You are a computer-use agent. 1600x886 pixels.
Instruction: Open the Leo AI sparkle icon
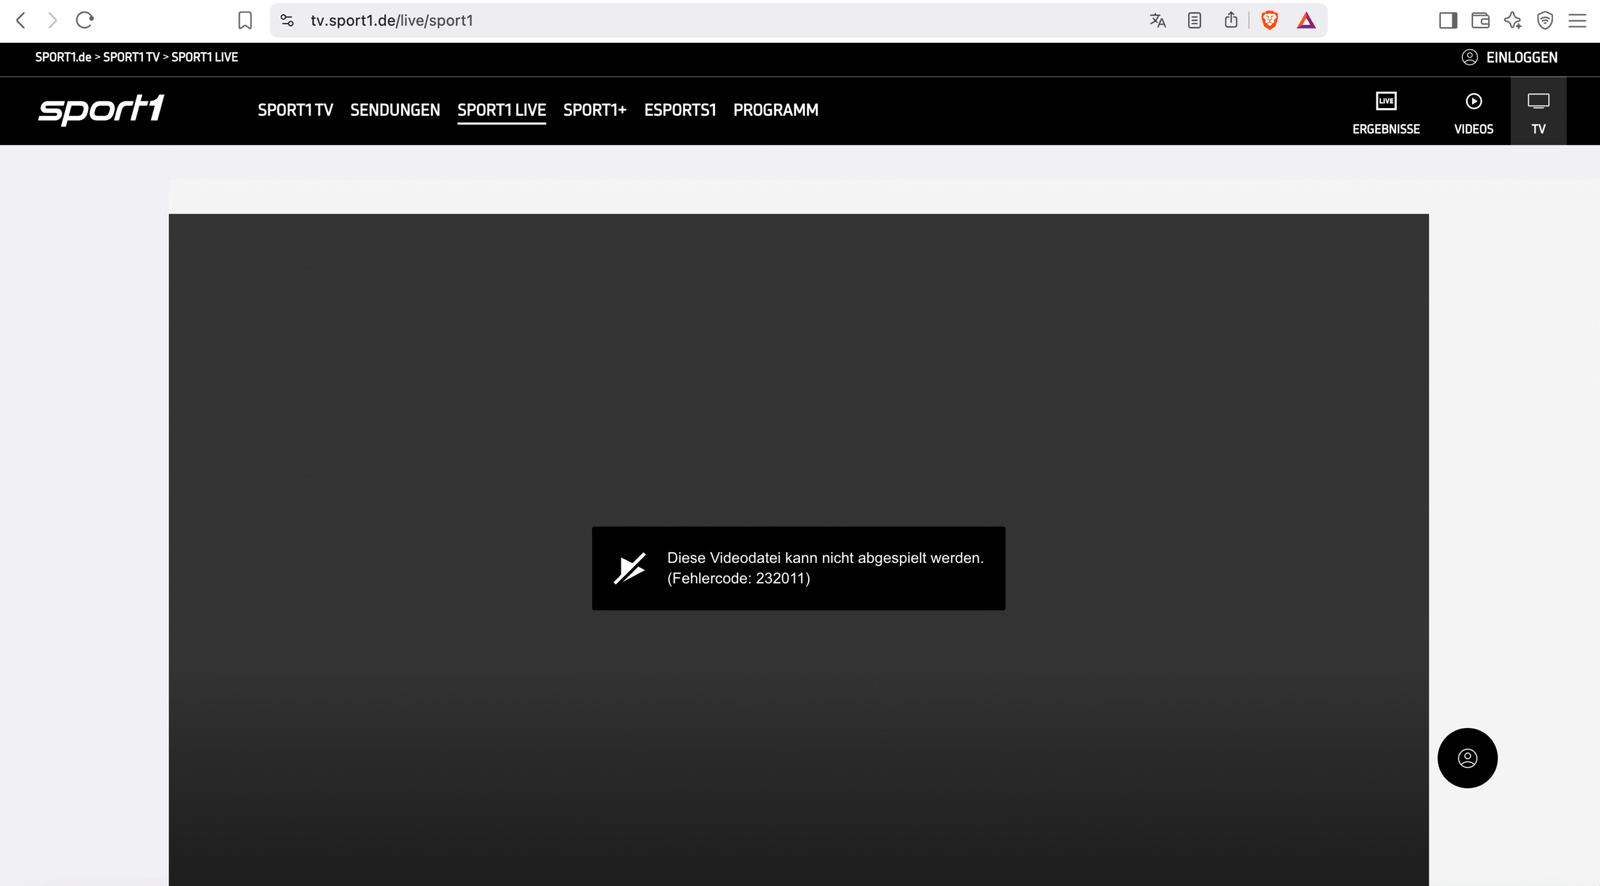(1513, 20)
